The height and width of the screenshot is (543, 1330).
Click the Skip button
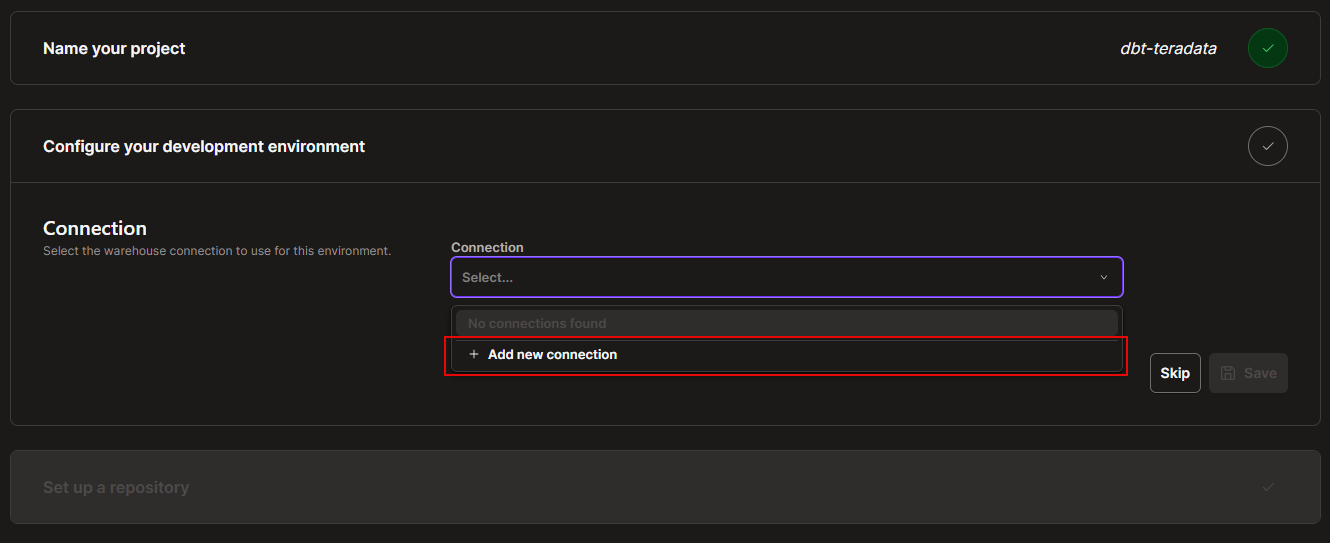point(1175,373)
